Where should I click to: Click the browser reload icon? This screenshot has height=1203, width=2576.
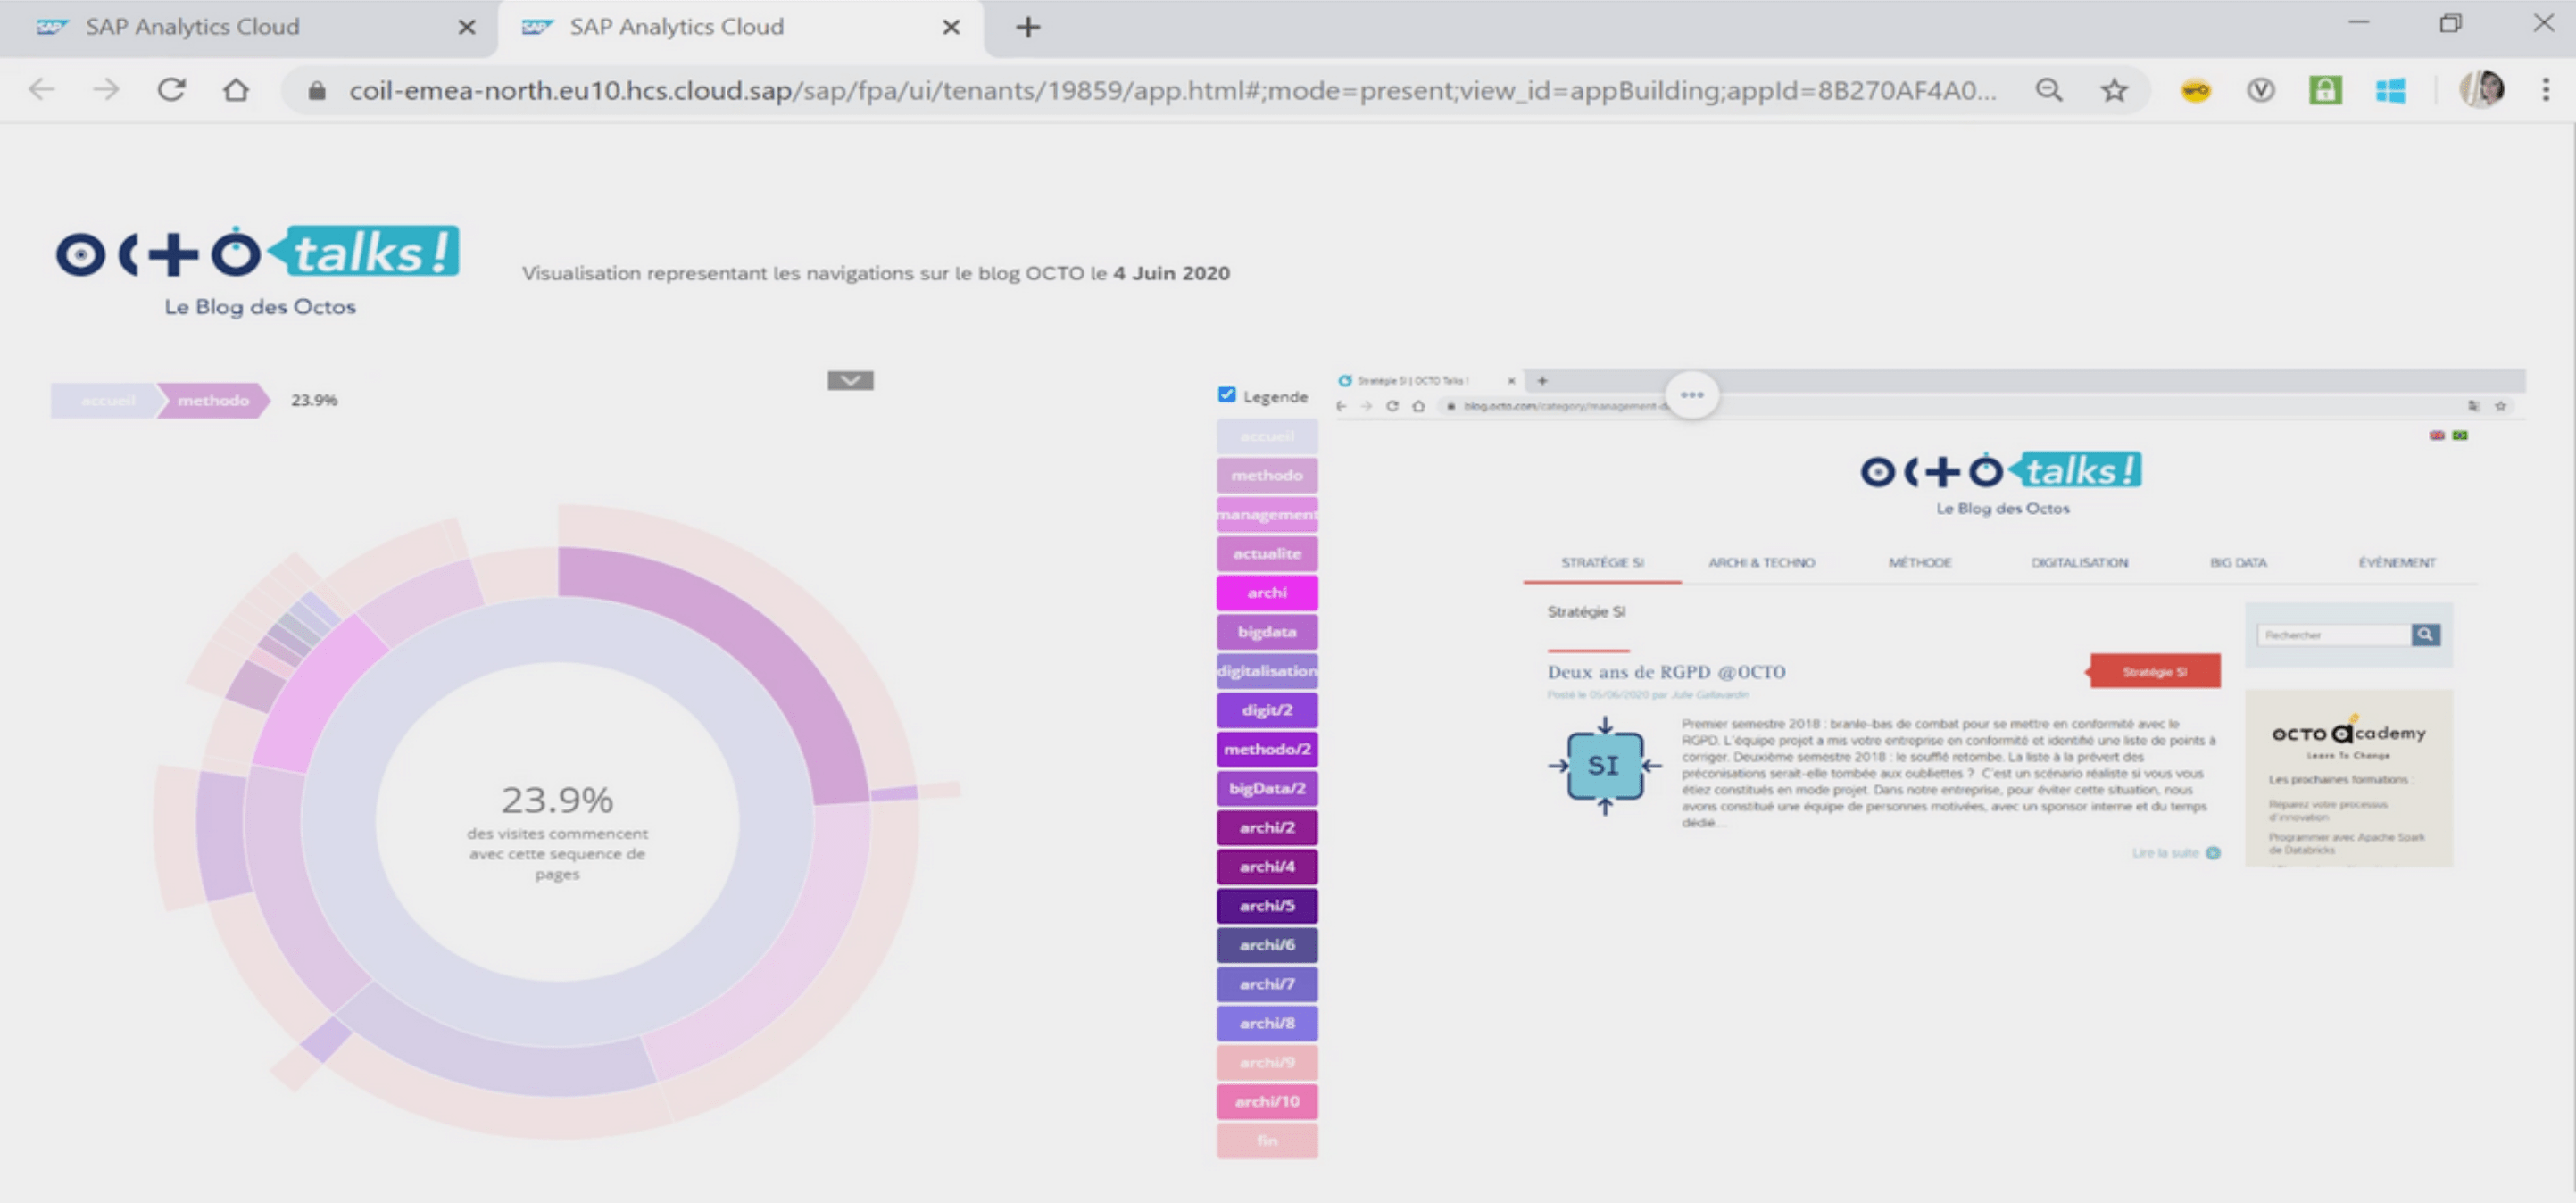pyautogui.click(x=171, y=90)
